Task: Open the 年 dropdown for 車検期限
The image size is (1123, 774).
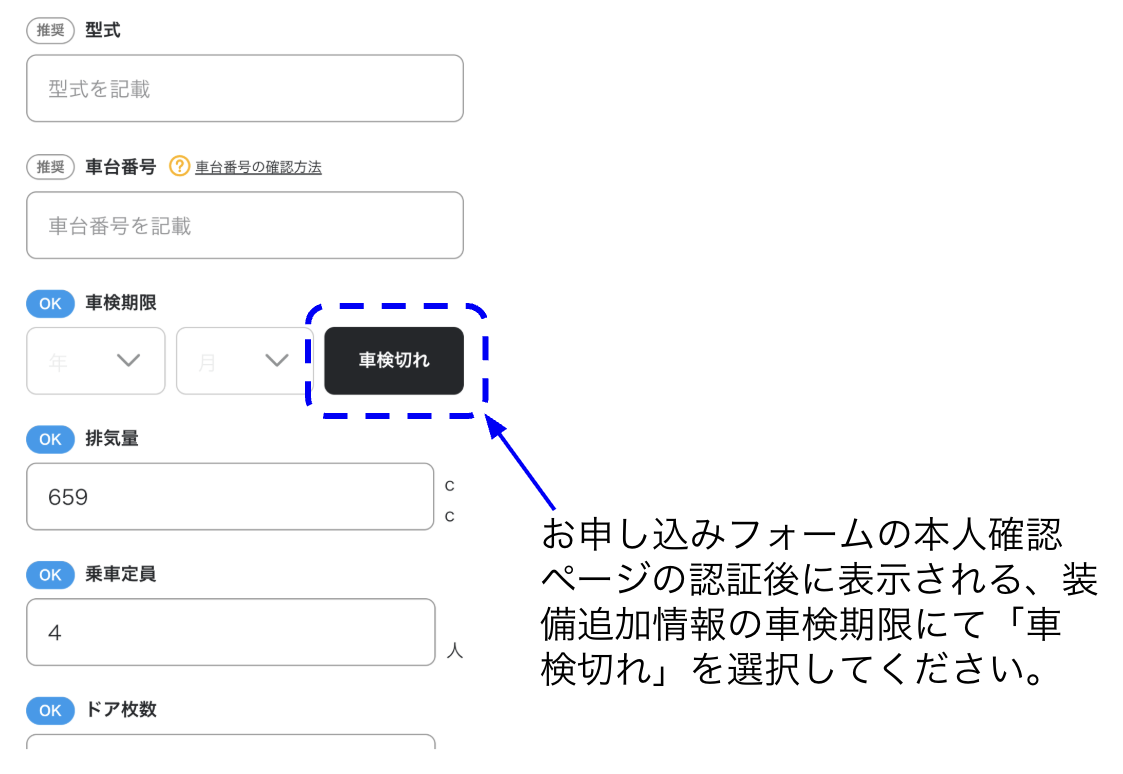Action: tap(96, 361)
